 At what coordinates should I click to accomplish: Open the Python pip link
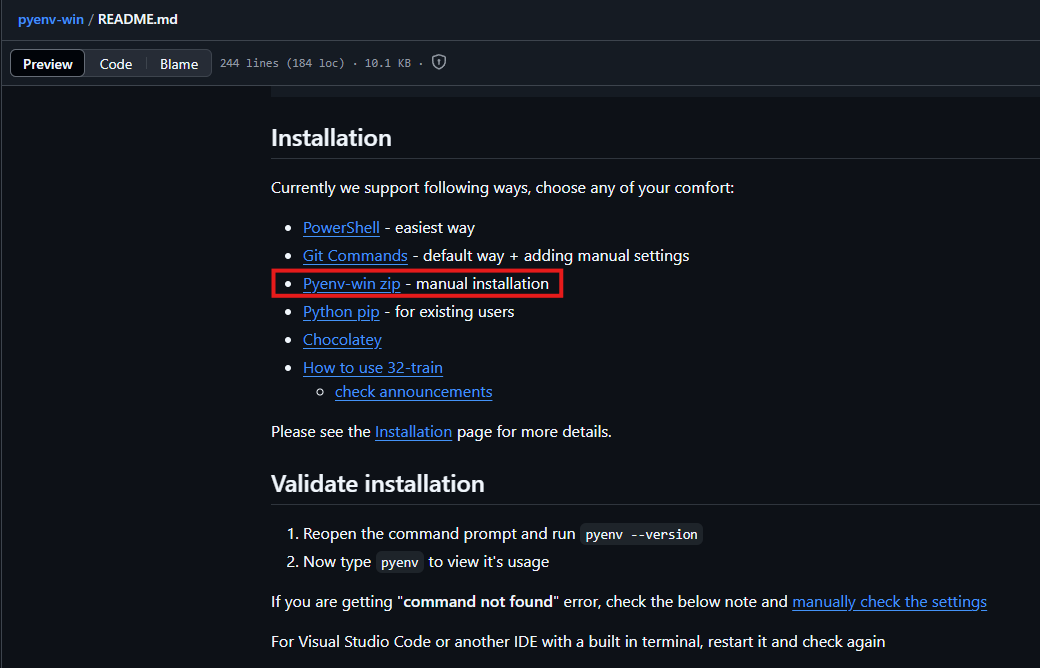click(x=341, y=312)
